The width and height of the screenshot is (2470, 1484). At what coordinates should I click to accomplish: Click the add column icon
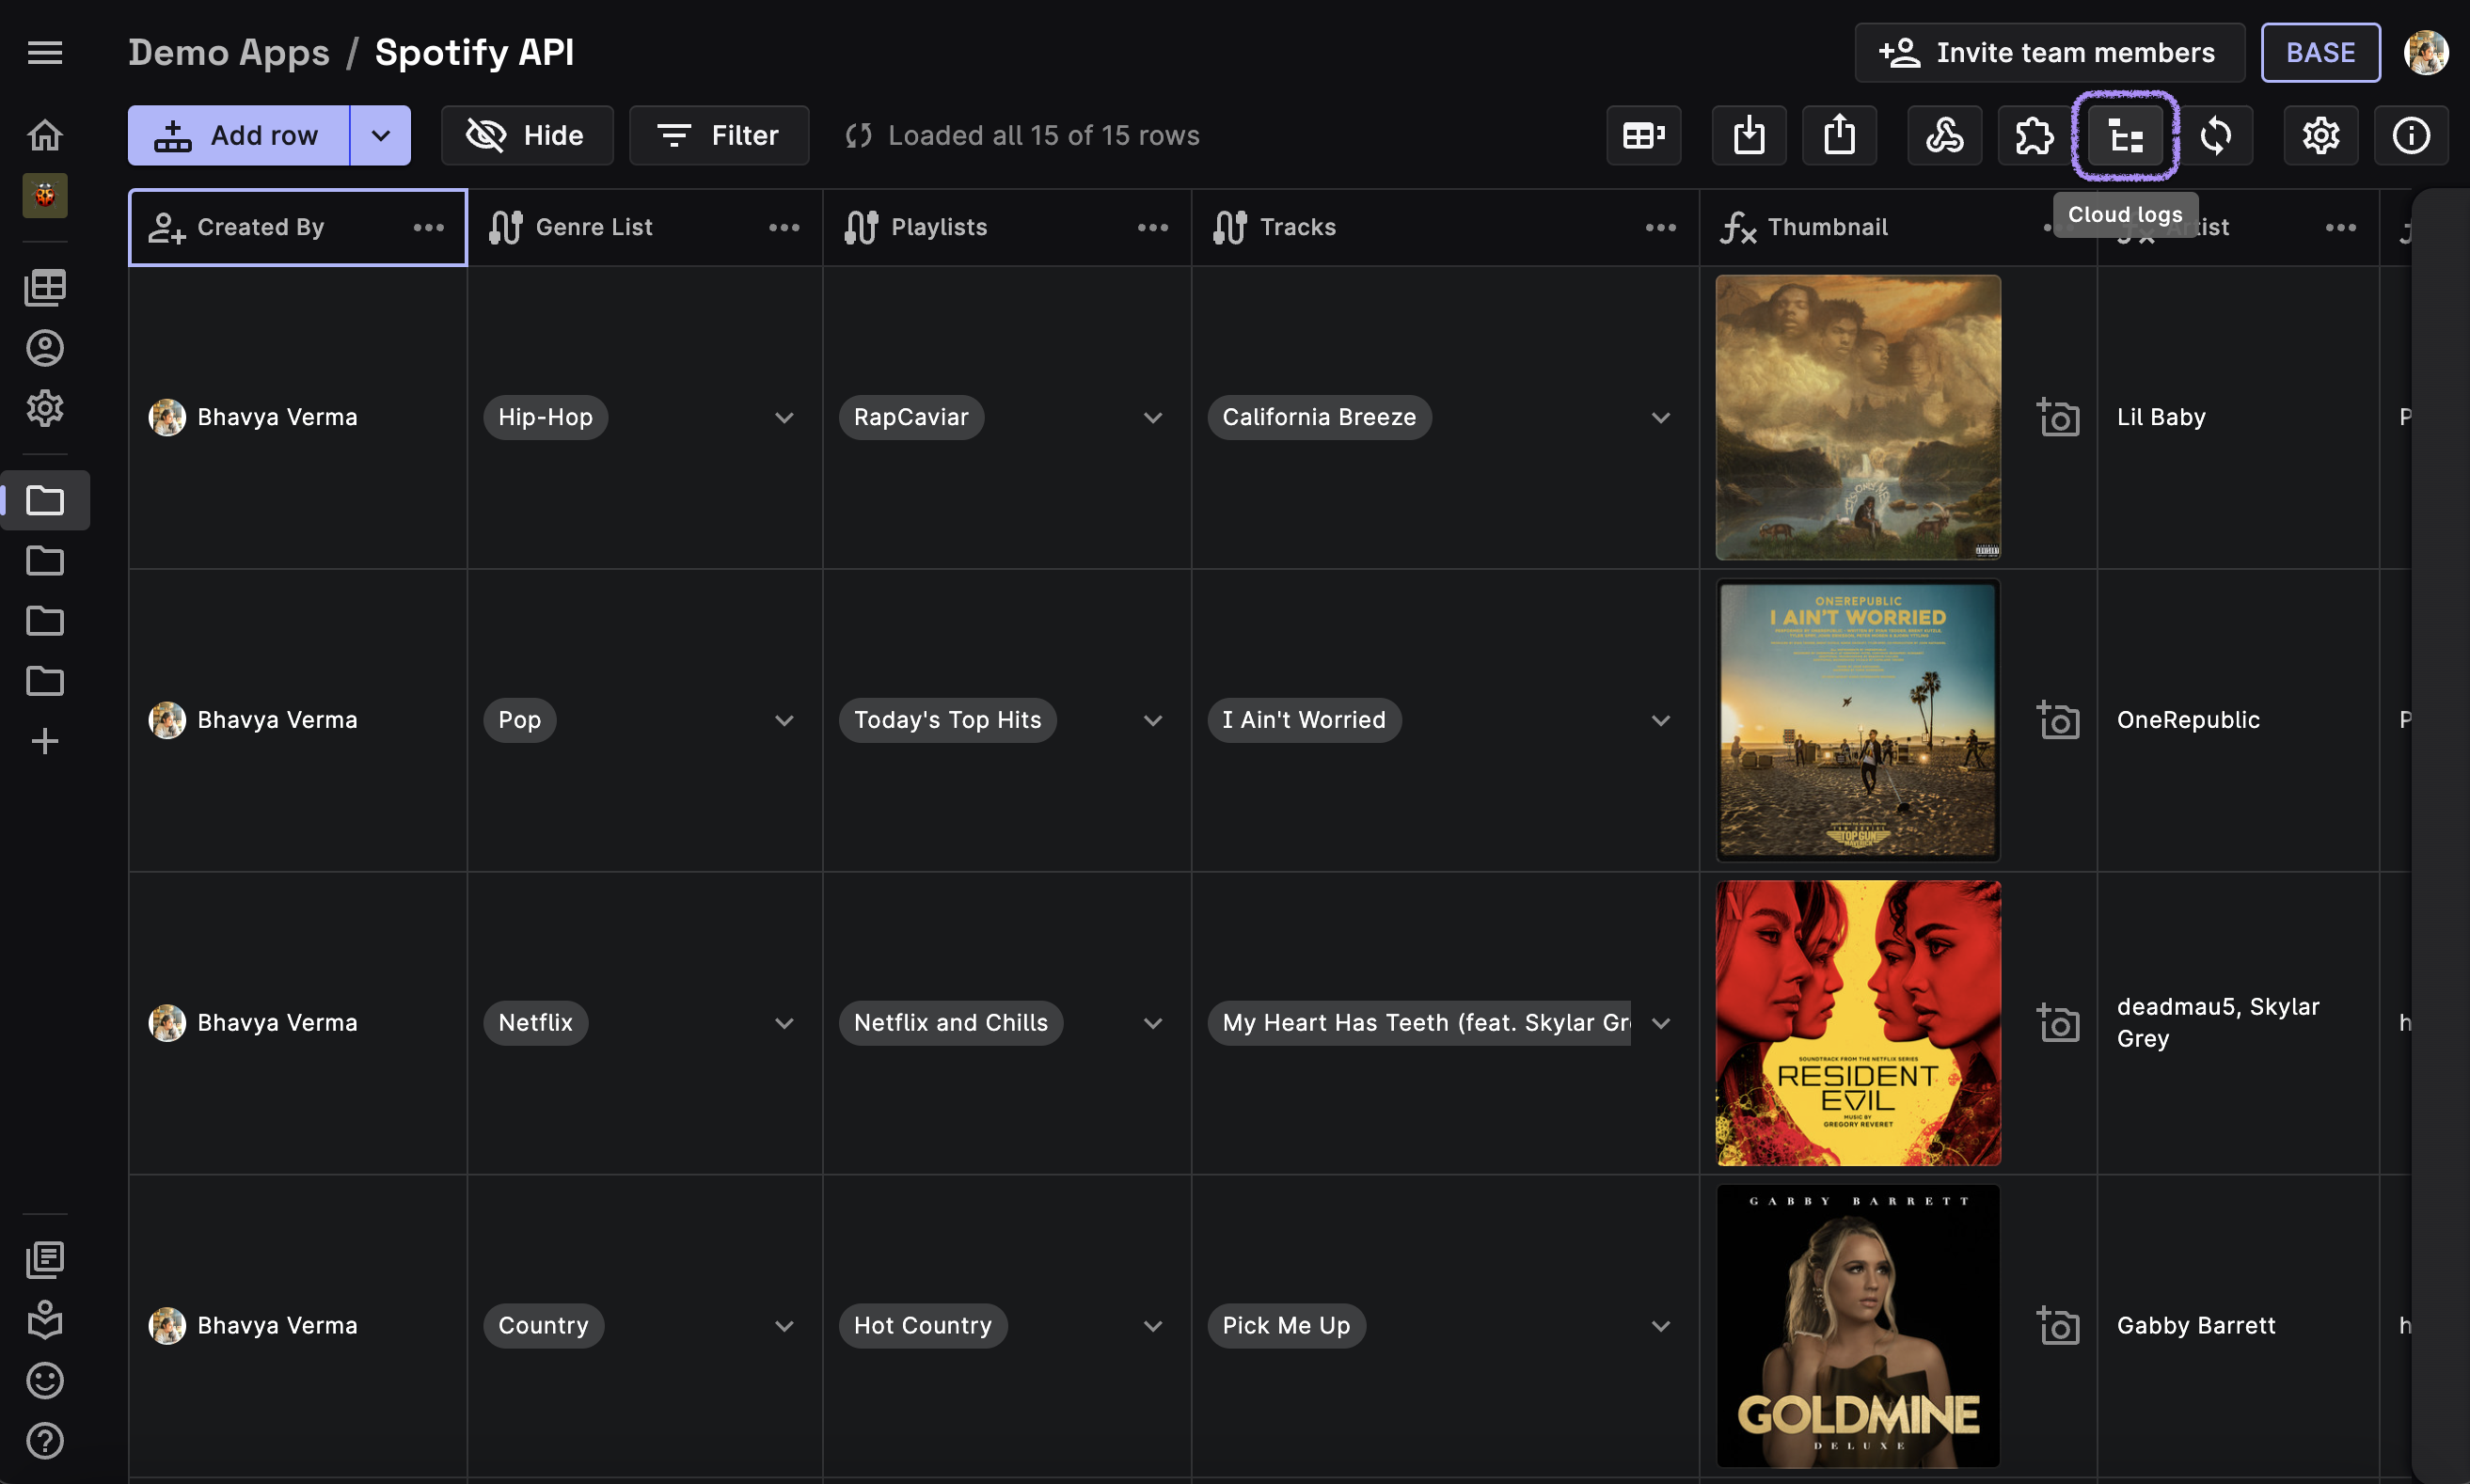pyautogui.click(x=1643, y=135)
